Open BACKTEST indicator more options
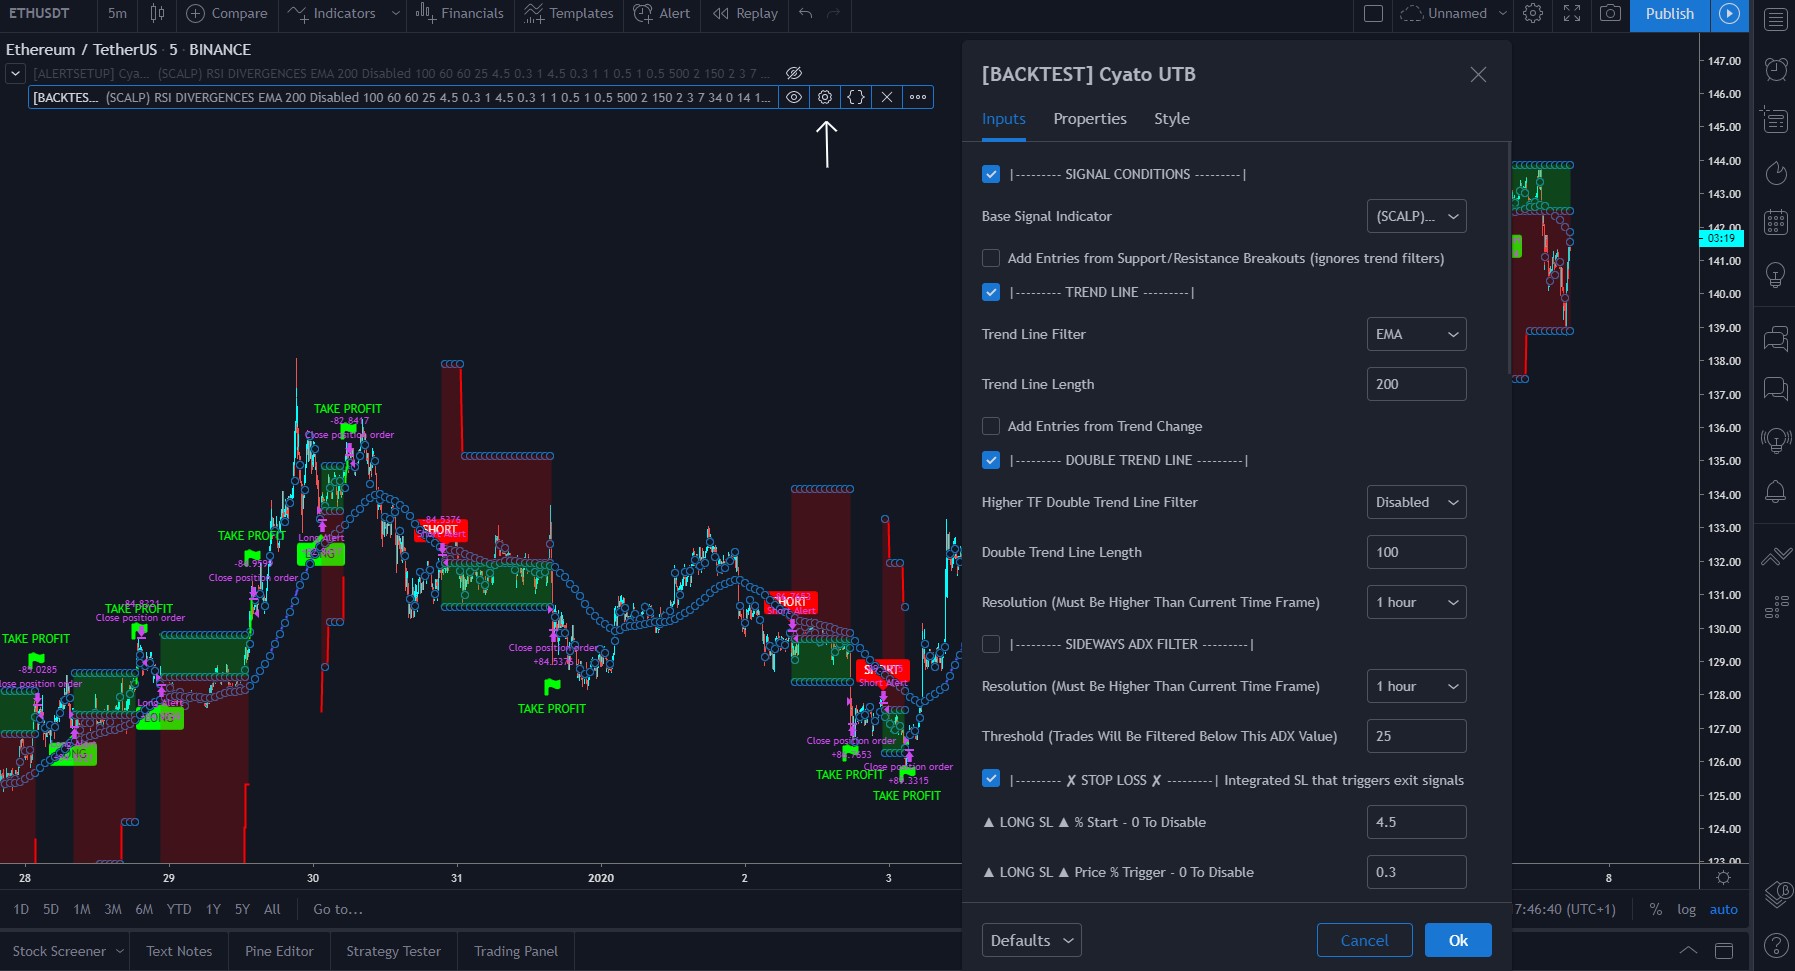Screen dimensions: 1795x971 coord(918,97)
